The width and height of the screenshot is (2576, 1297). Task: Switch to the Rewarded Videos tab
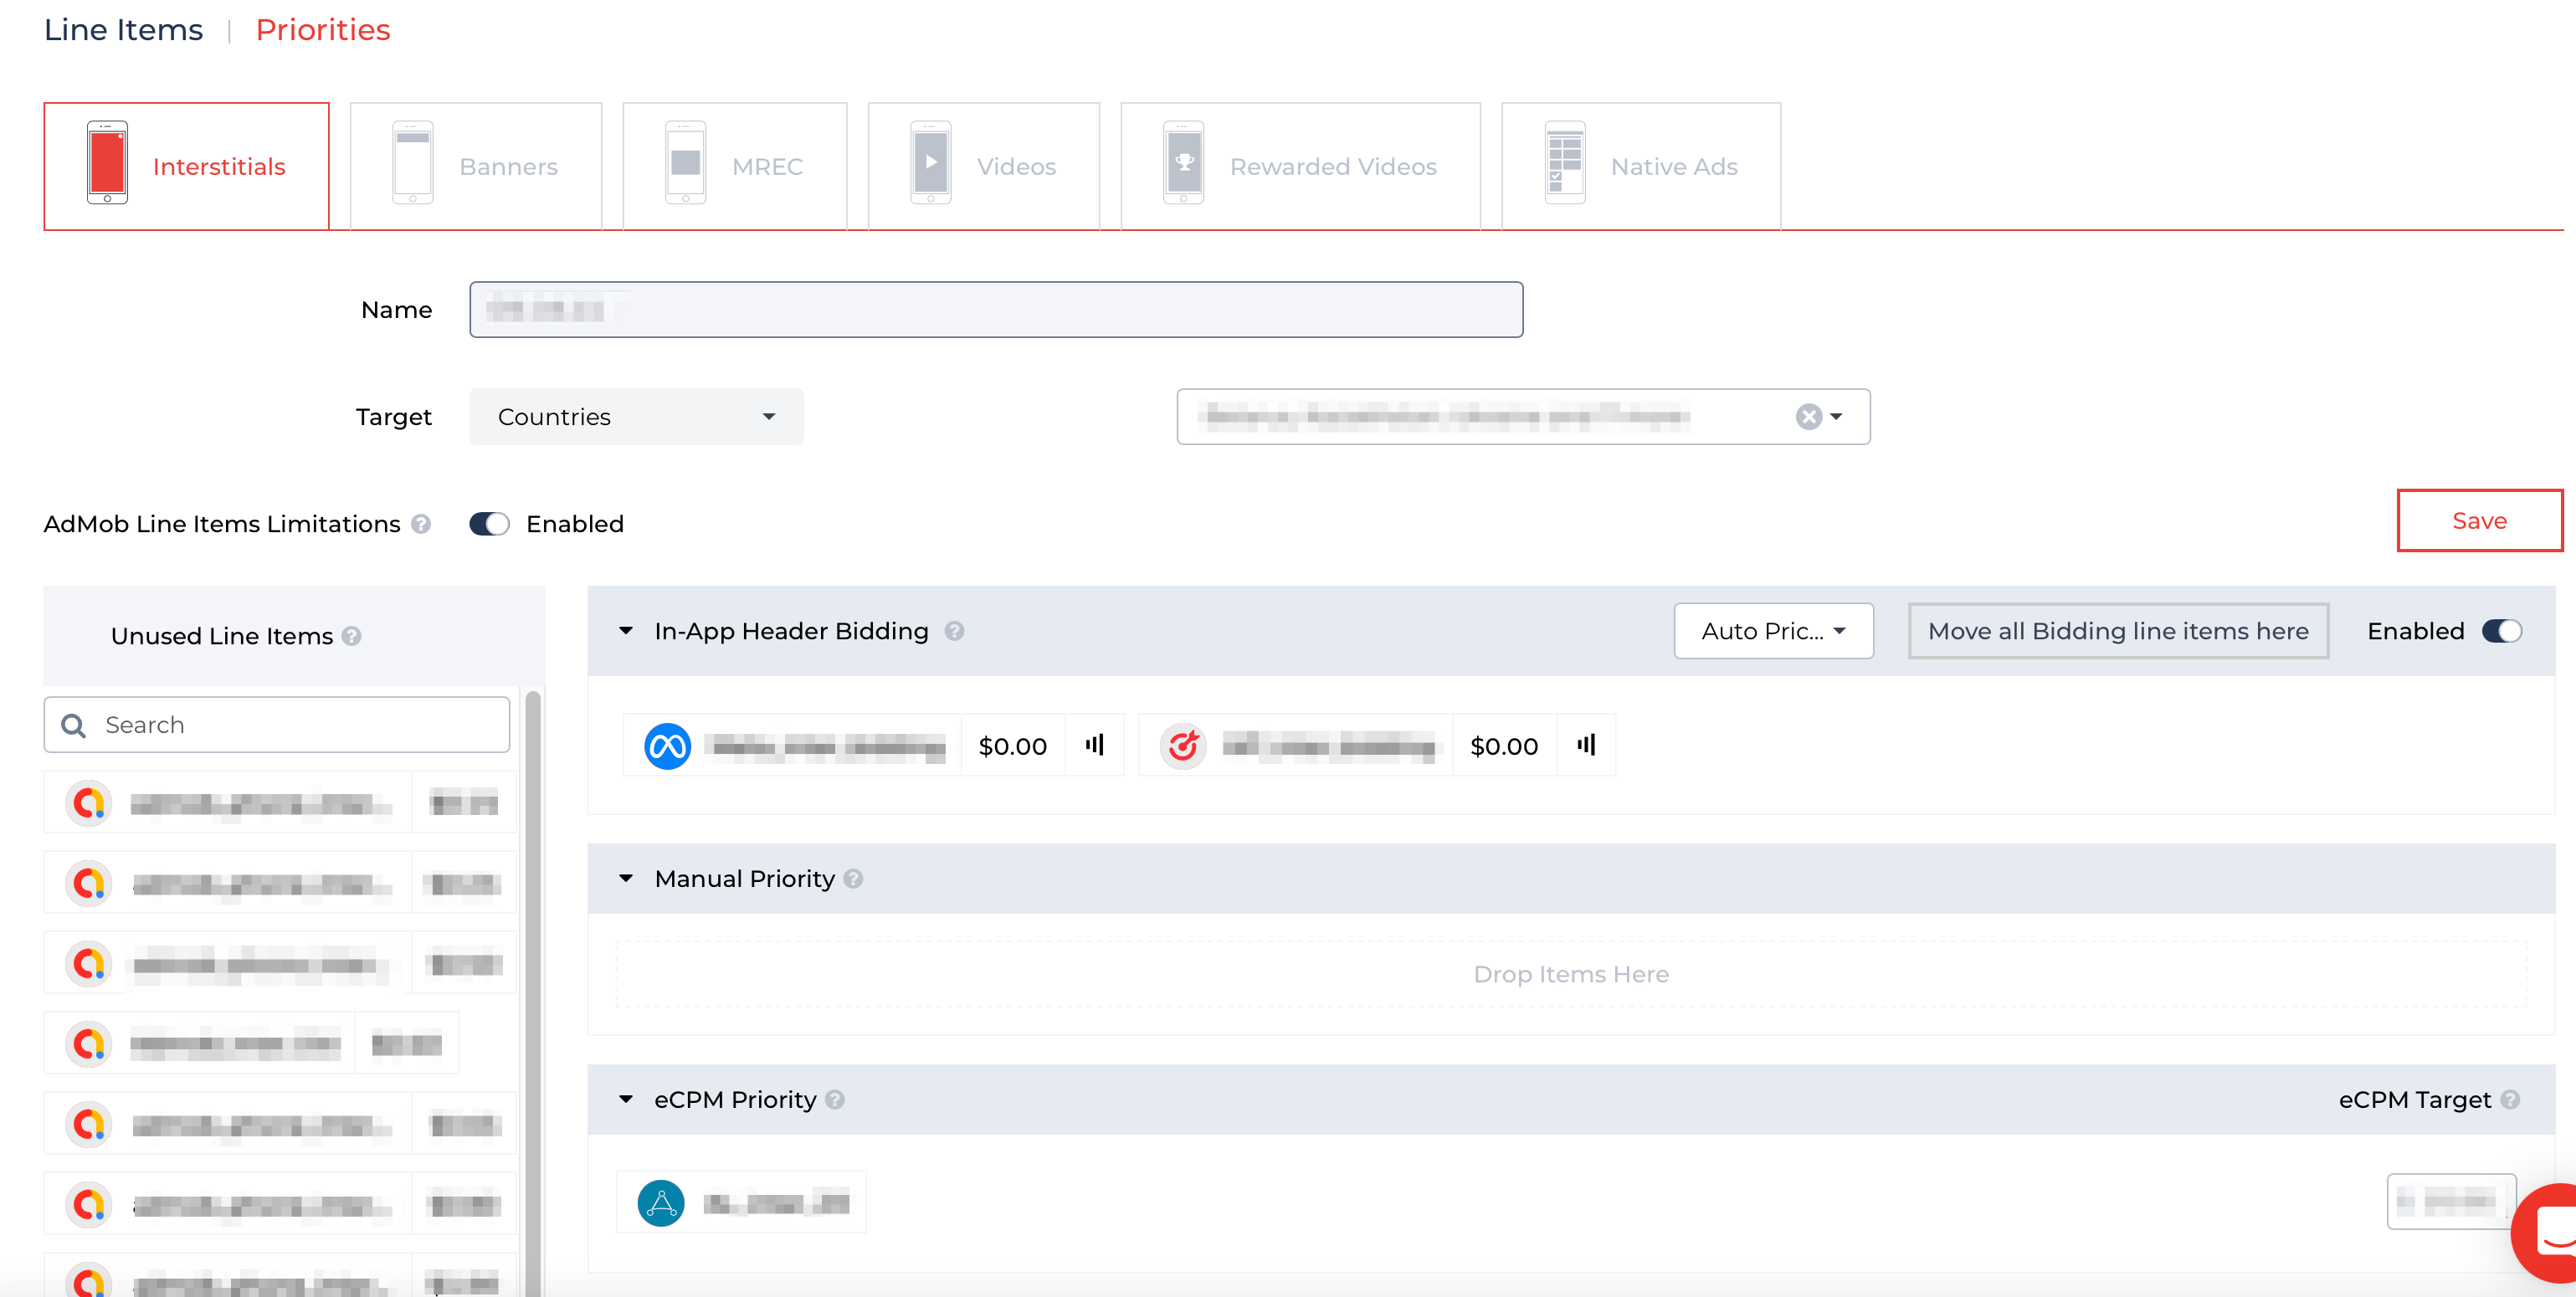1300,166
